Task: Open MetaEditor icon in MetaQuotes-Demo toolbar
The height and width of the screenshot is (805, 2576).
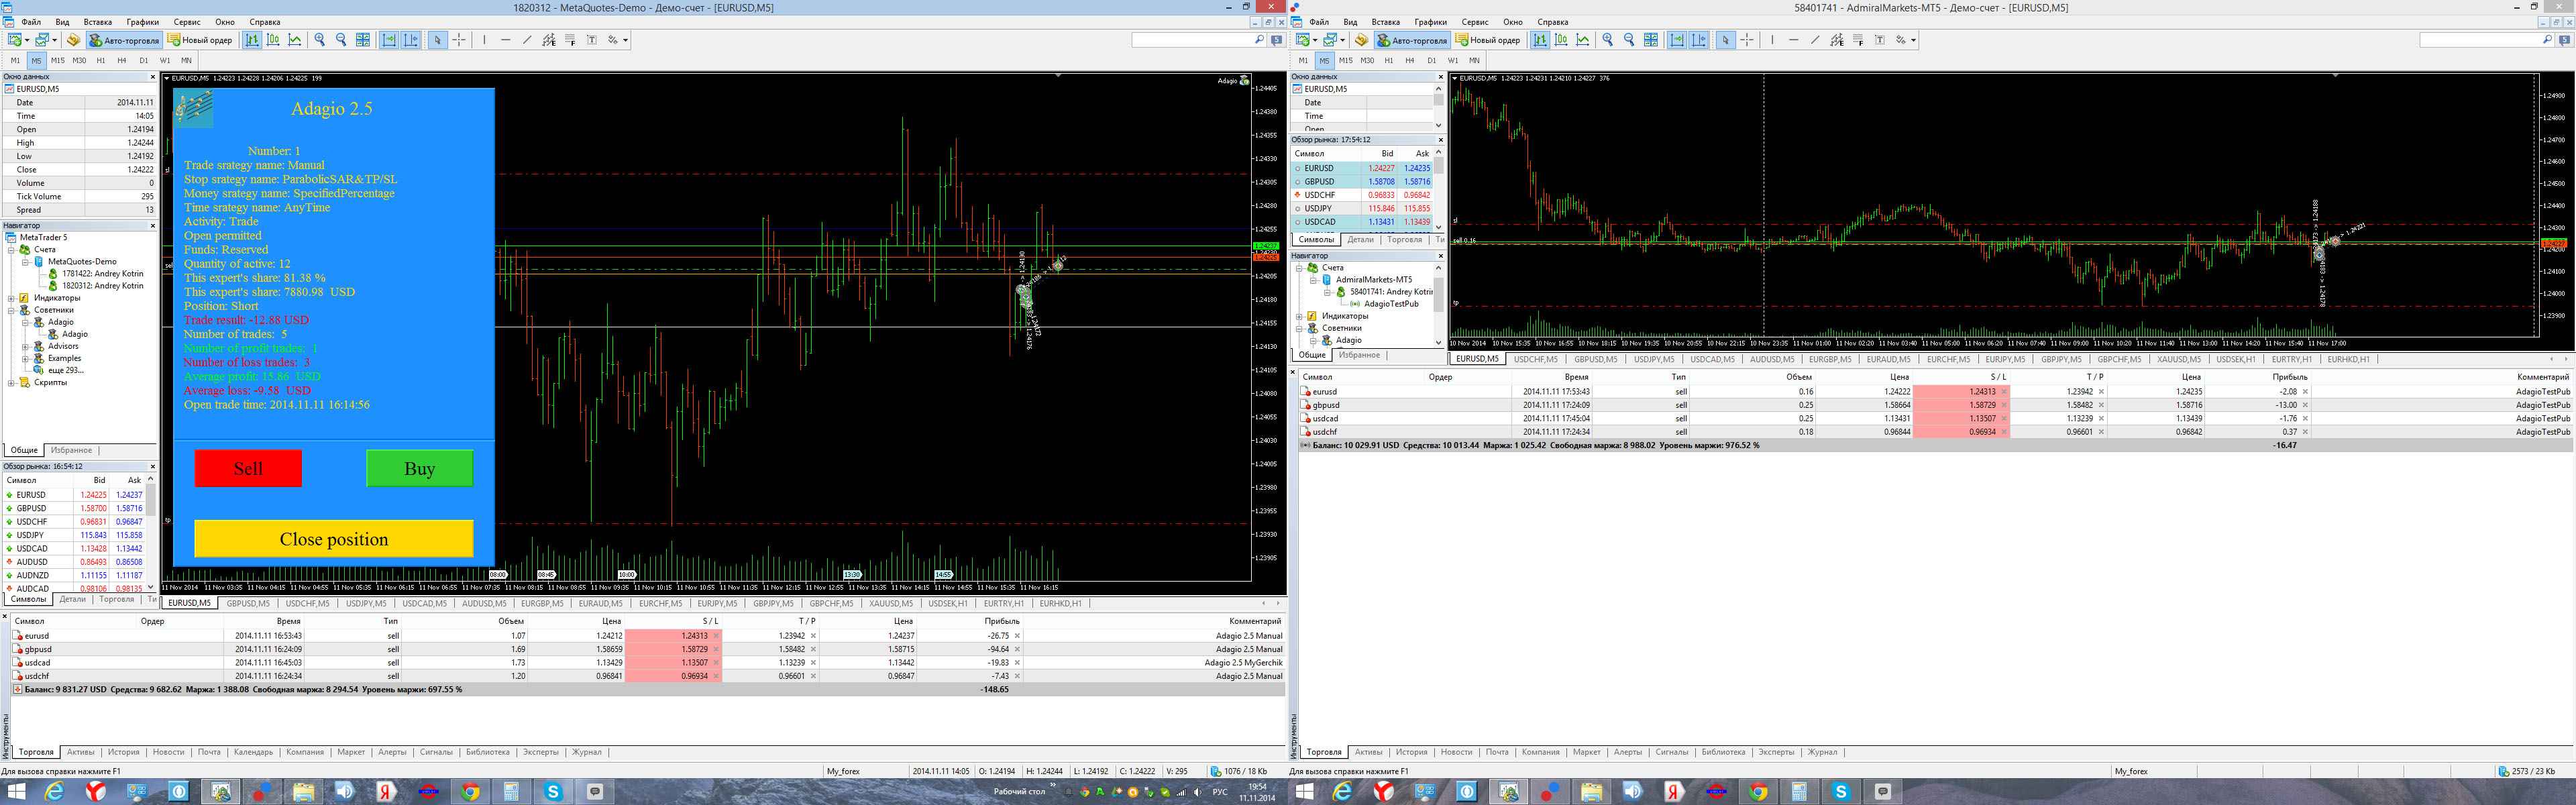Action: (73, 40)
